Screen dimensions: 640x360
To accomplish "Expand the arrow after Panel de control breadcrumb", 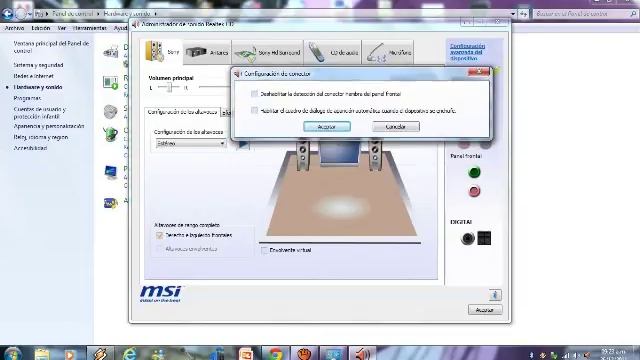I will tap(98, 14).
